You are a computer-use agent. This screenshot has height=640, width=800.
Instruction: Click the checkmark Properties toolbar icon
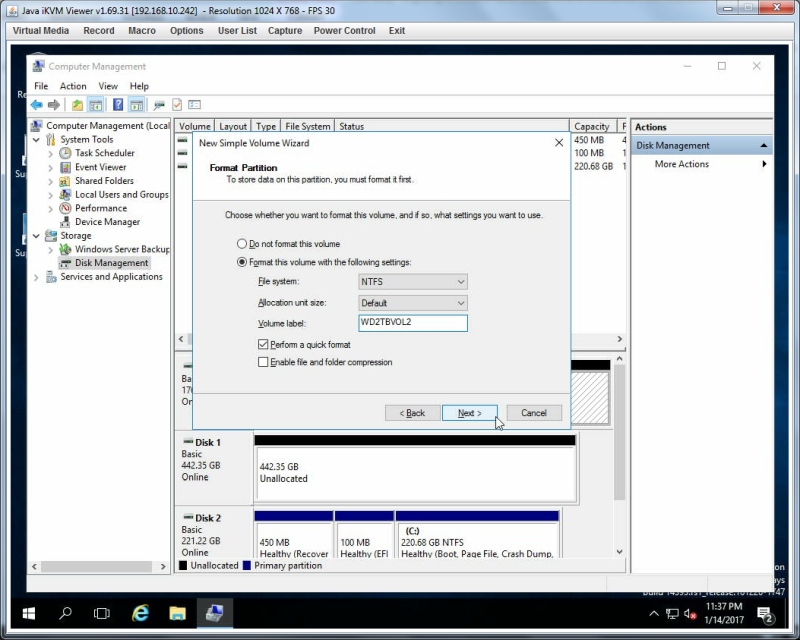point(177,105)
